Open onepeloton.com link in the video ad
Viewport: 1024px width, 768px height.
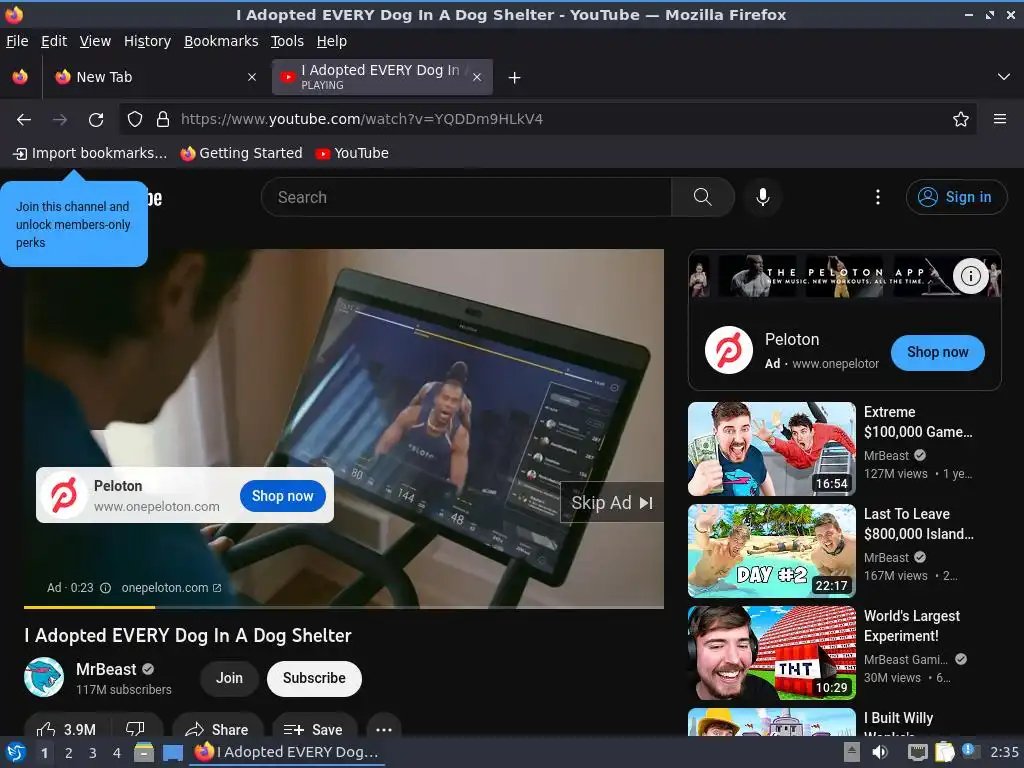(171, 588)
